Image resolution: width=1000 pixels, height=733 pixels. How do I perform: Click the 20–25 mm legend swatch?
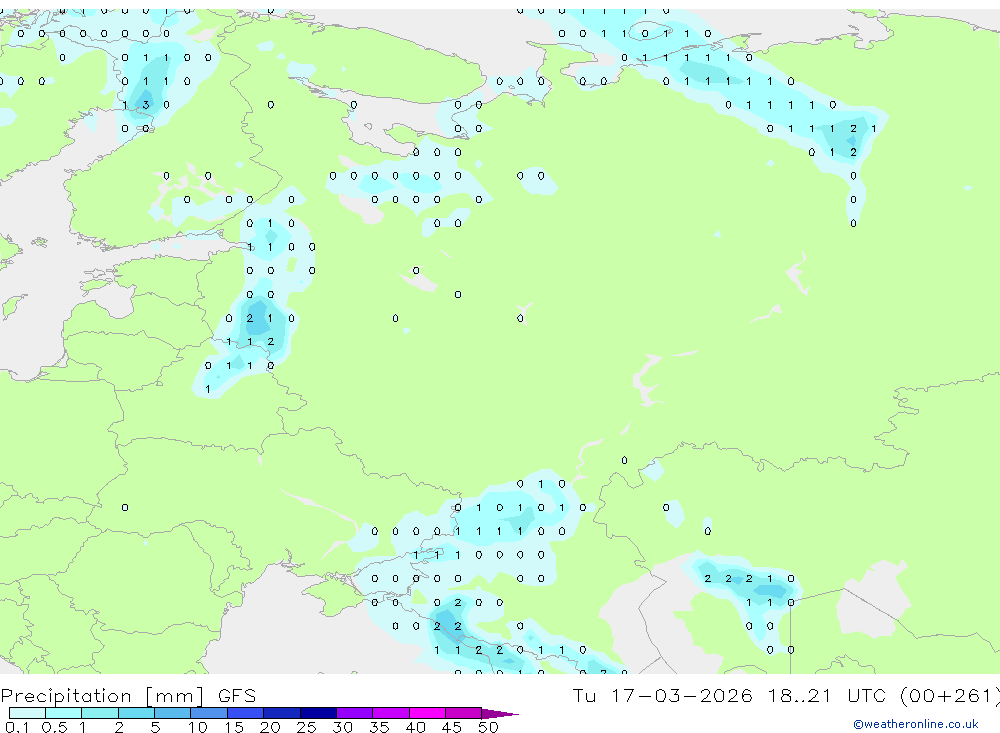point(282,713)
